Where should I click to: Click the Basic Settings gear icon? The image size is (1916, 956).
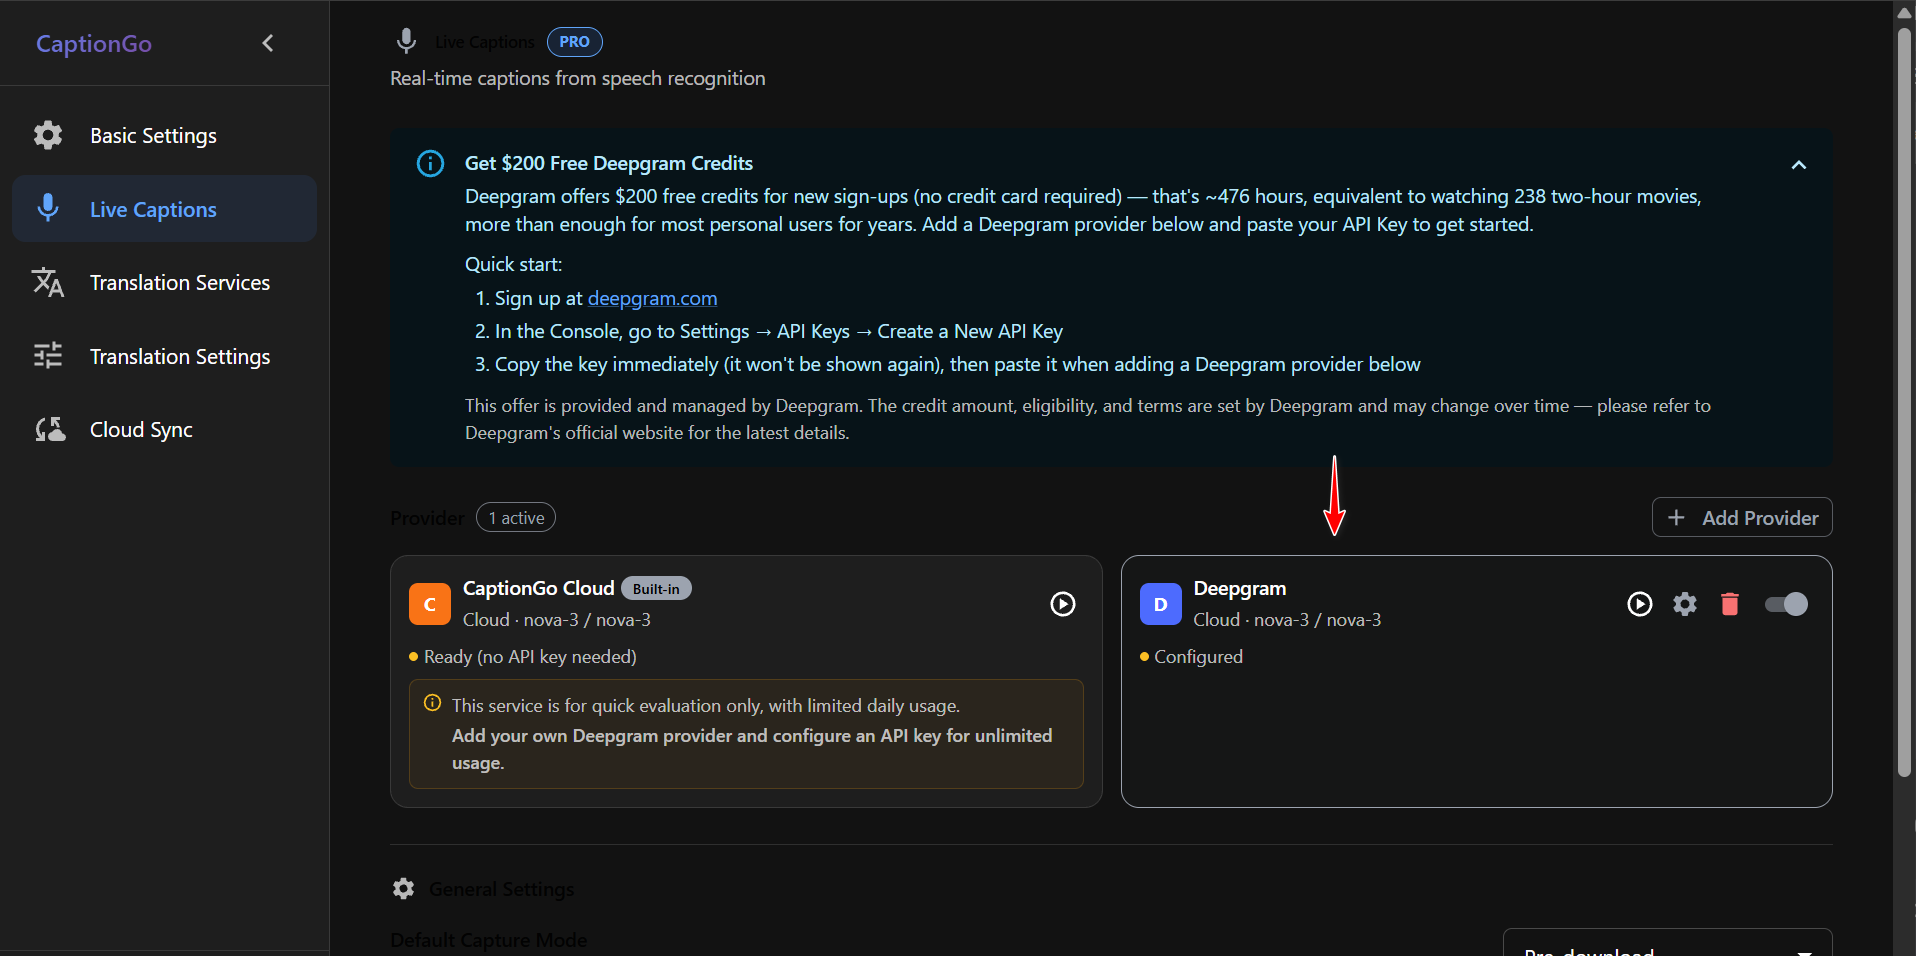click(x=48, y=135)
